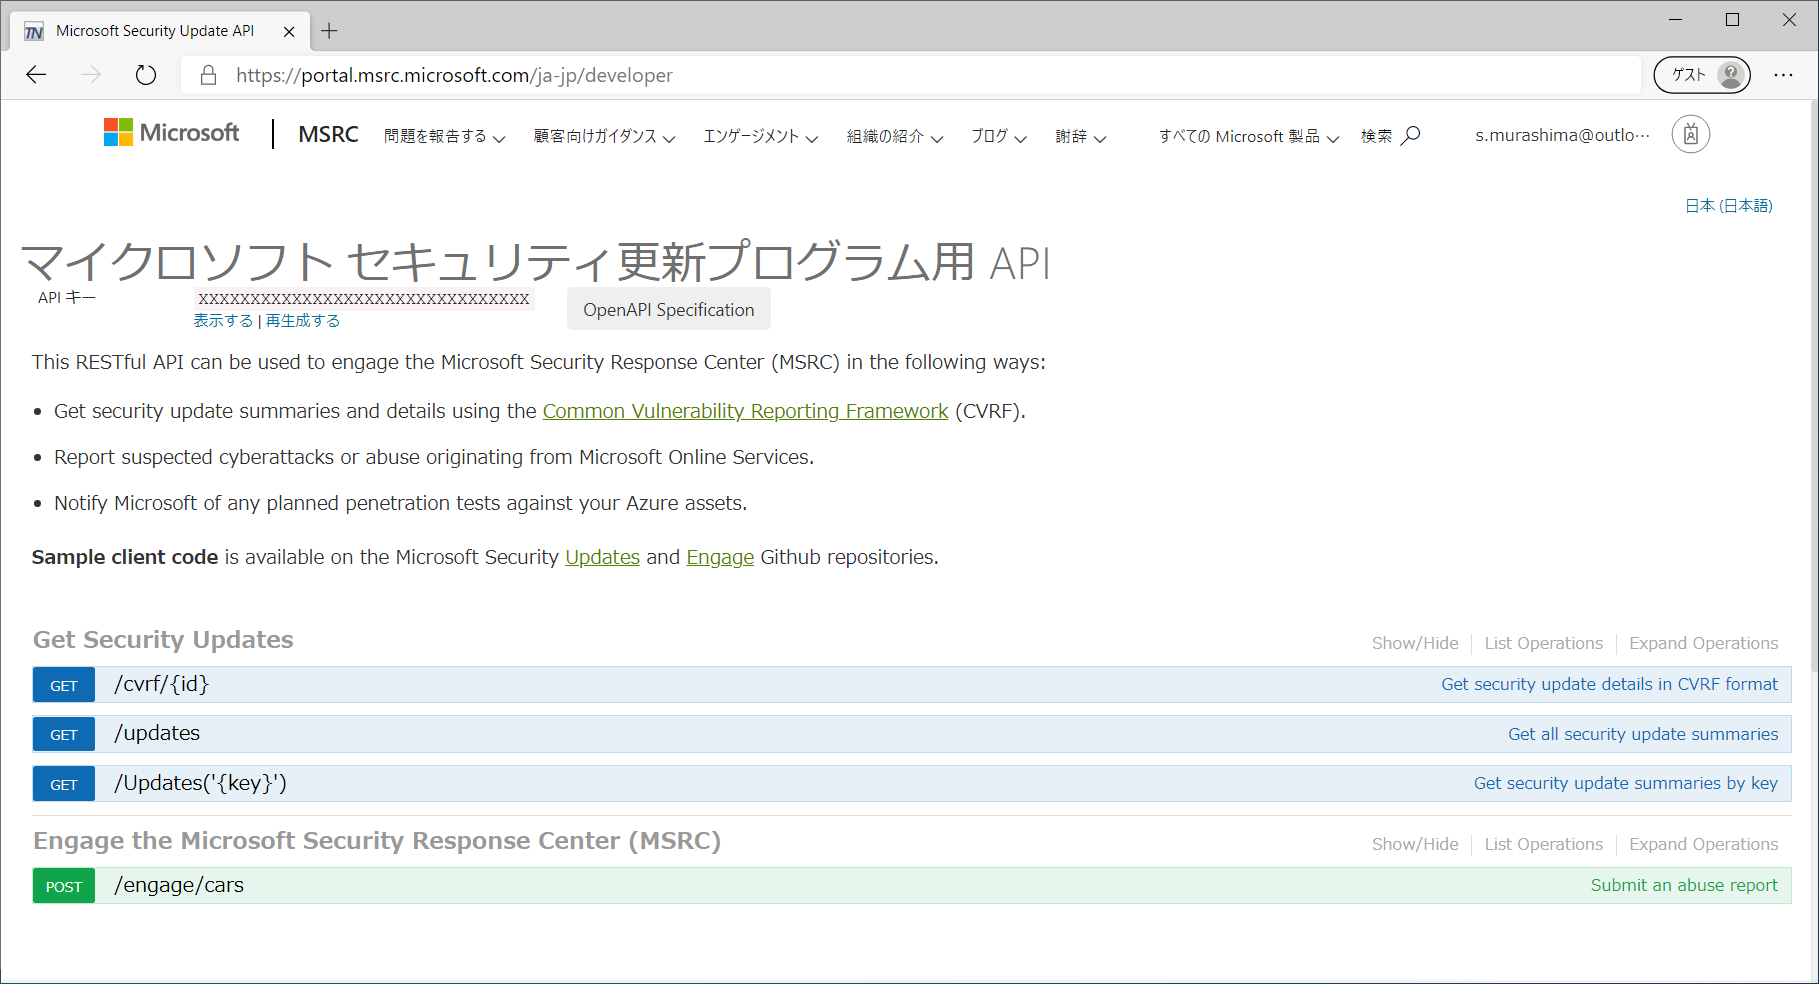
Task: Click the account avatar icon
Action: click(1691, 134)
